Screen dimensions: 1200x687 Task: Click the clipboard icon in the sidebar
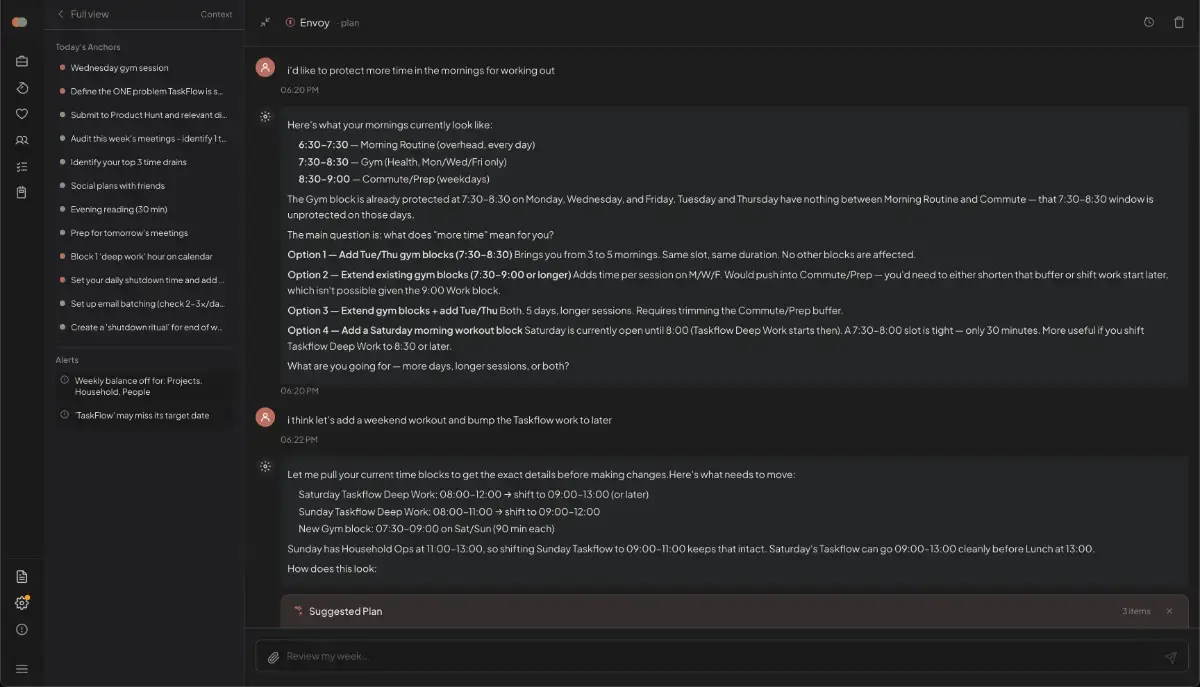pyautogui.click(x=22, y=193)
